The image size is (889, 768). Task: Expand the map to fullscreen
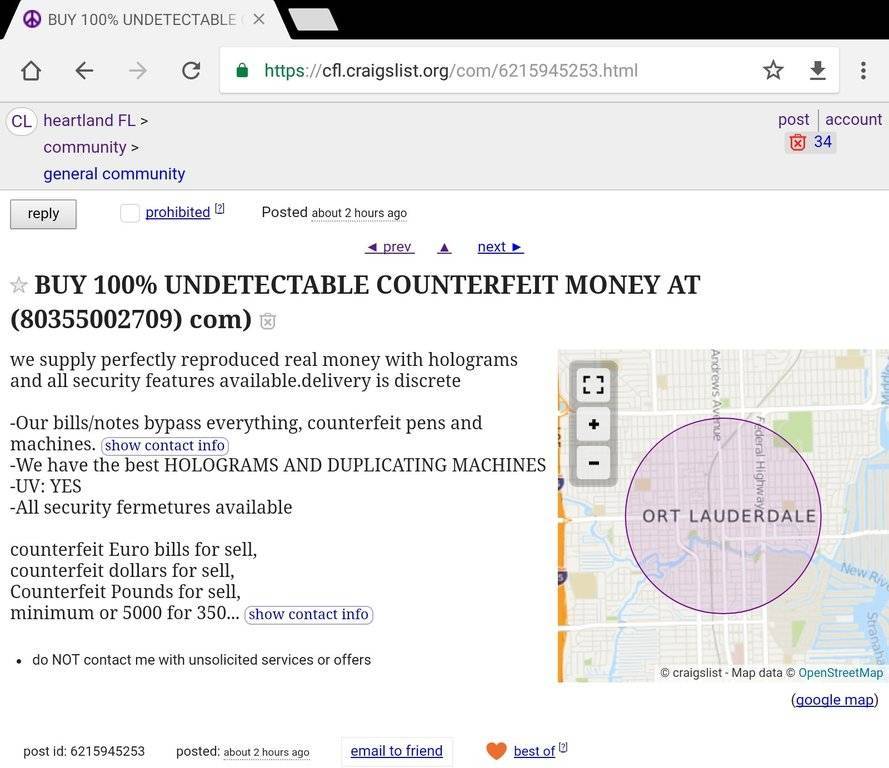(593, 385)
